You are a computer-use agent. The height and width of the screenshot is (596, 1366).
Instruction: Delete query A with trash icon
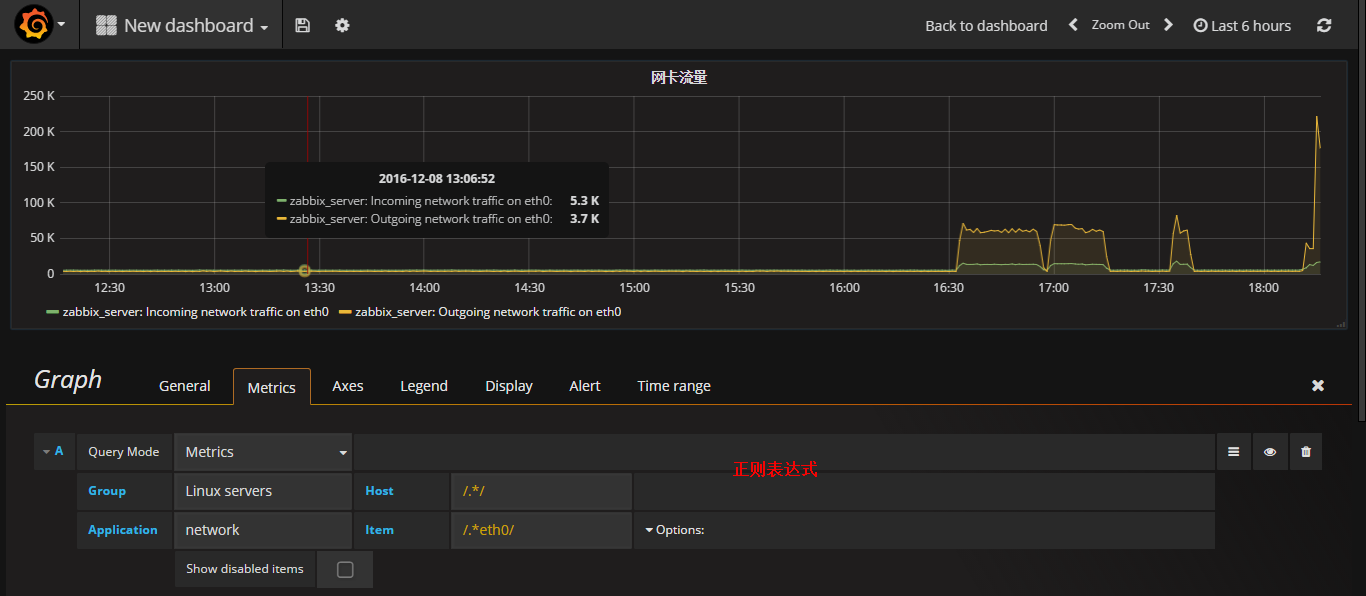click(1306, 452)
